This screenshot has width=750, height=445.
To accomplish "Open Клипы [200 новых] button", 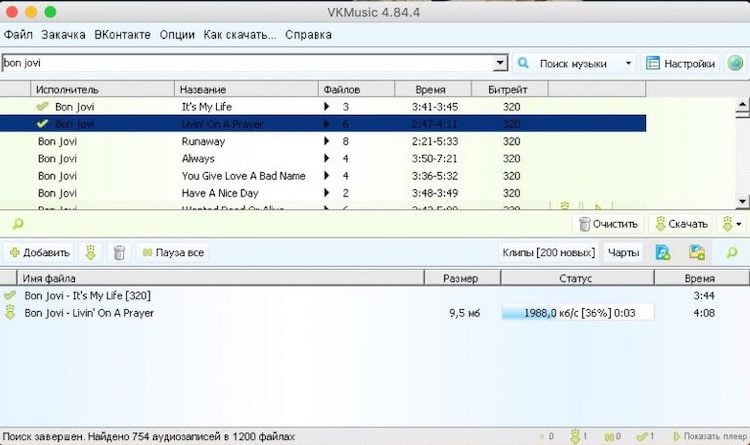I will coord(548,252).
